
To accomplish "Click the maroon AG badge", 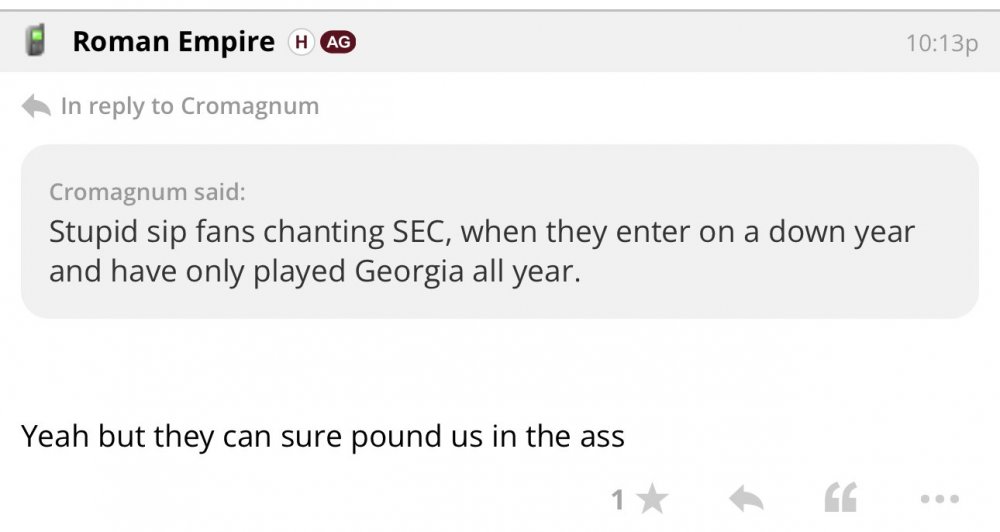I will (x=338, y=42).
